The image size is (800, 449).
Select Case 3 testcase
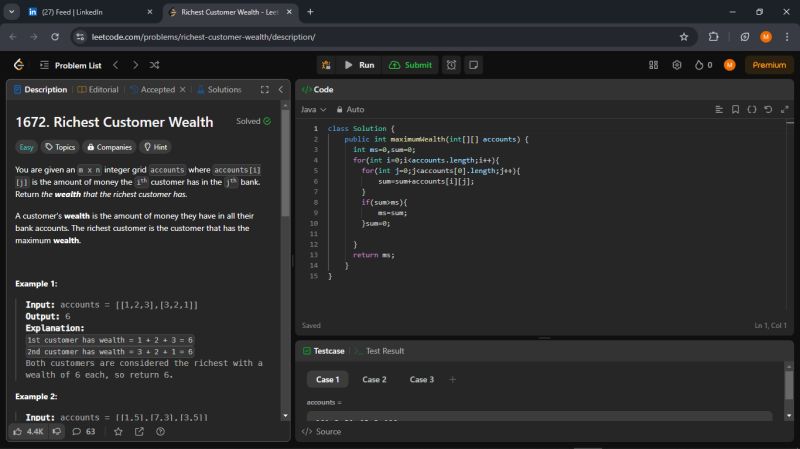pos(421,380)
